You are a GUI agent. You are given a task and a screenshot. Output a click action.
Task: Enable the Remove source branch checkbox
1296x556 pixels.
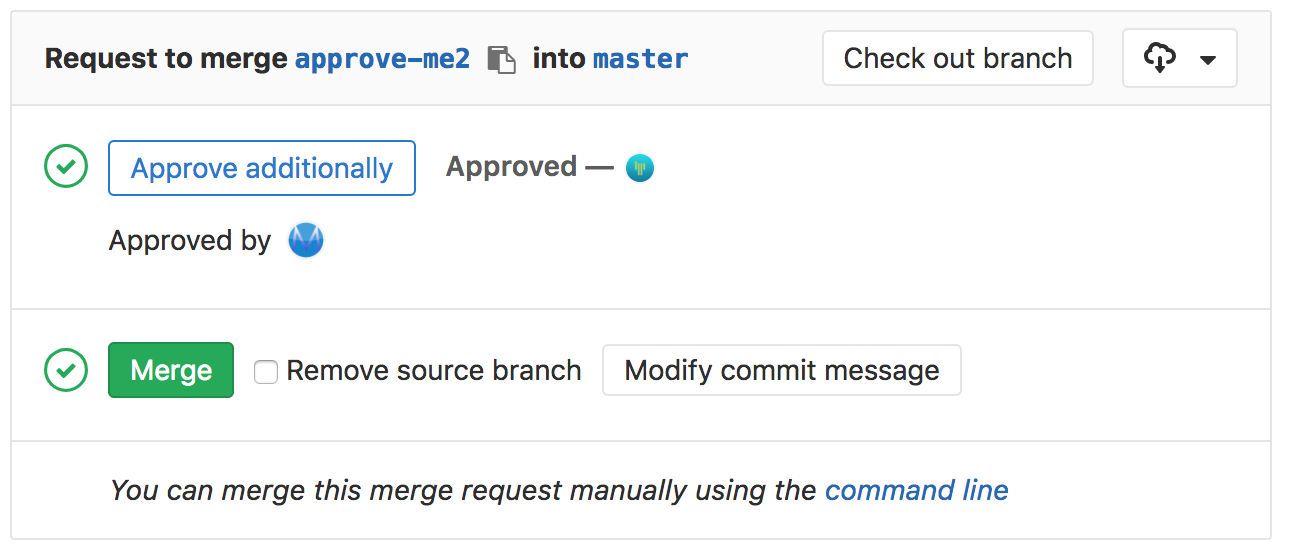click(x=265, y=371)
